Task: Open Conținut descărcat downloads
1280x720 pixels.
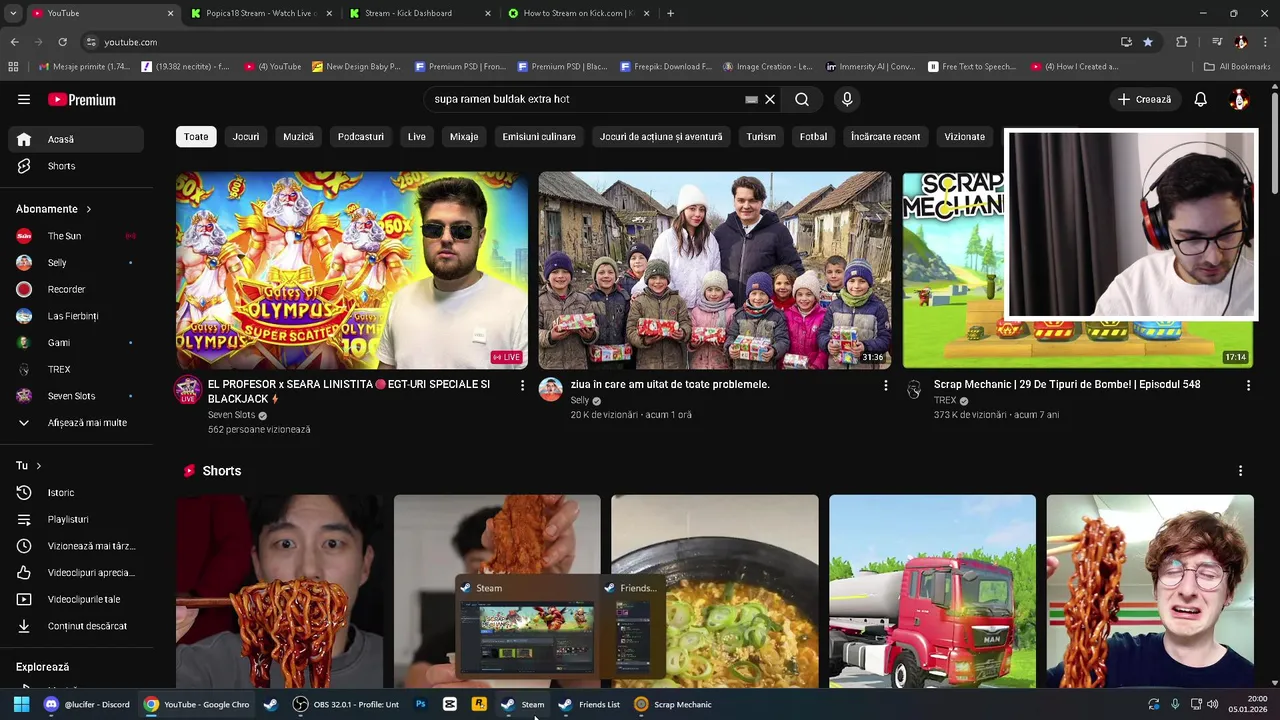Action: click(x=76, y=626)
